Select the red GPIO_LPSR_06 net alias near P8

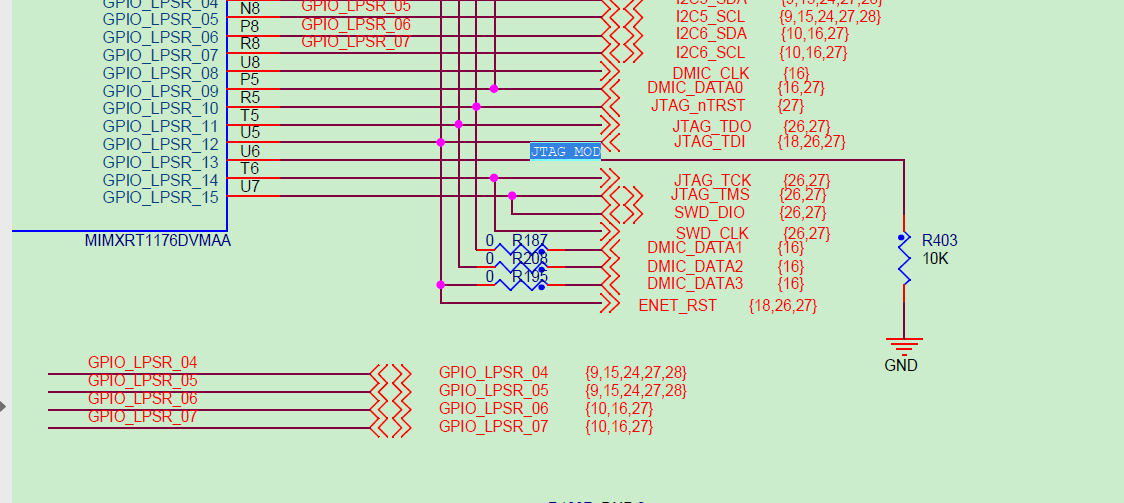coord(356,24)
